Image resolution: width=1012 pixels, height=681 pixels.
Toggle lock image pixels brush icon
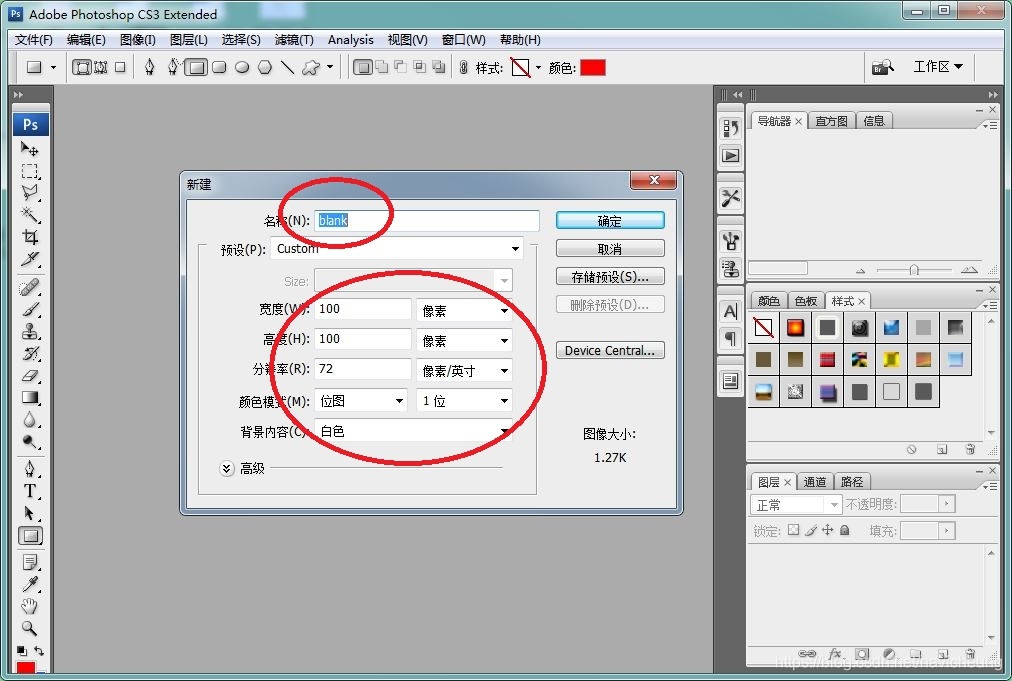(811, 530)
